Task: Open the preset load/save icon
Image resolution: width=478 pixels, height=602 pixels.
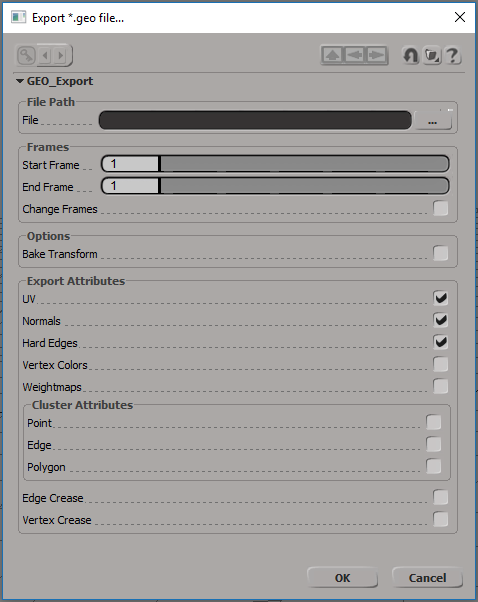Action: (432, 56)
